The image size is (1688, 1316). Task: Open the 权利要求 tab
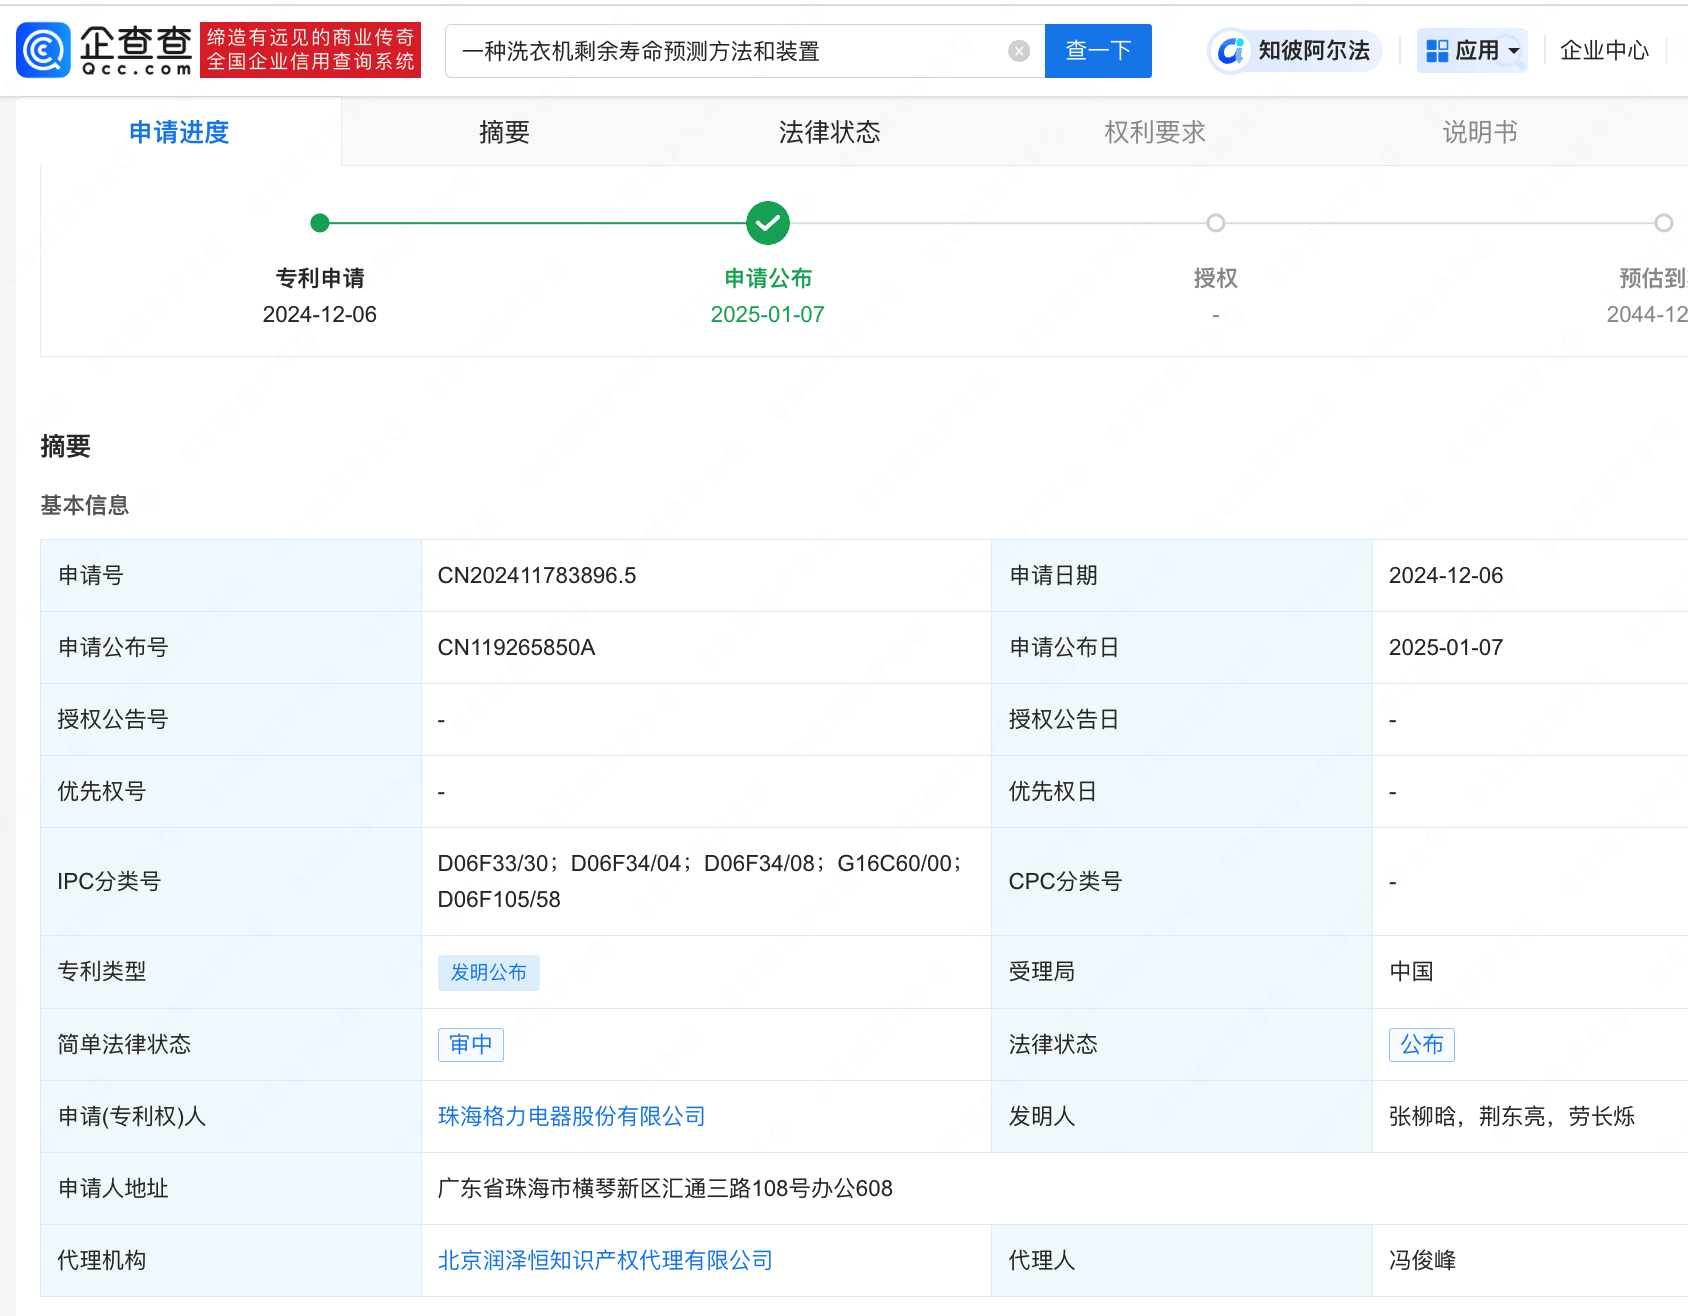[x=1154, y=131]
